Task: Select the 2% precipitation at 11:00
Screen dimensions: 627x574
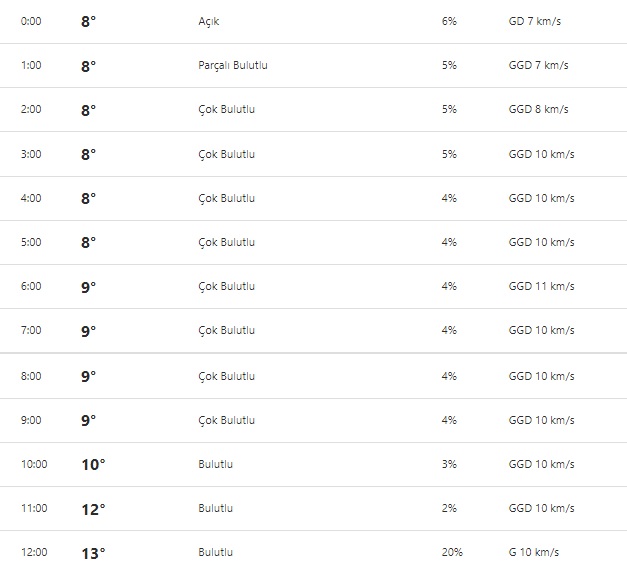Action: click(x=448, y=509)
